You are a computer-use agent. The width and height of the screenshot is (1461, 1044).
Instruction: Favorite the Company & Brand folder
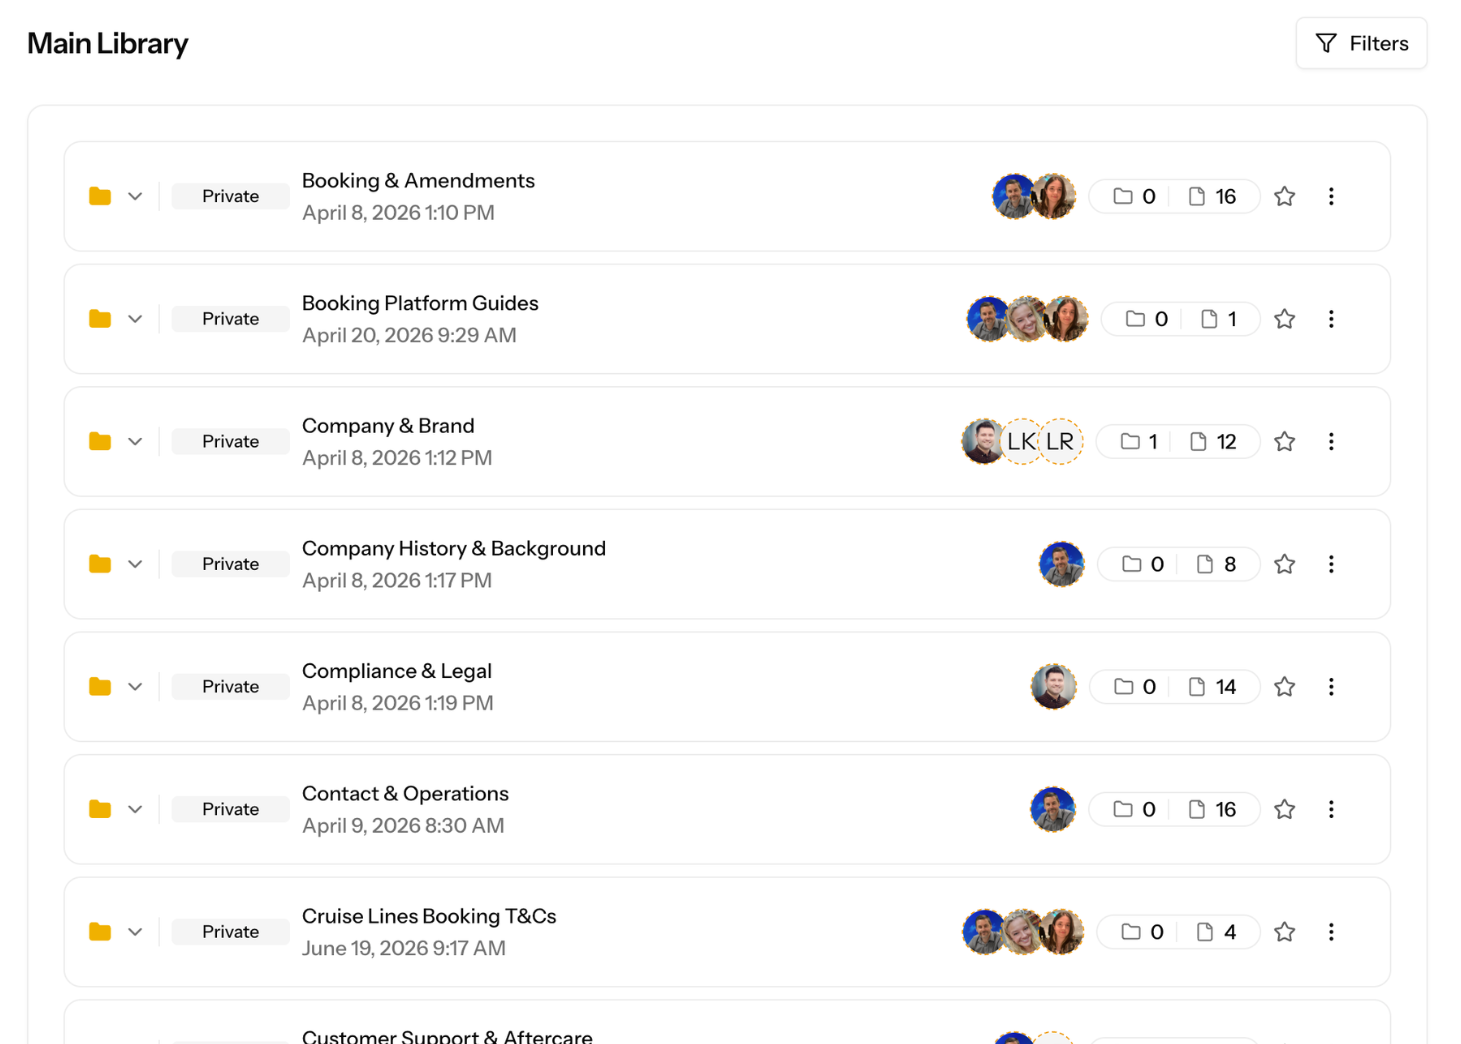(1285, 441)
